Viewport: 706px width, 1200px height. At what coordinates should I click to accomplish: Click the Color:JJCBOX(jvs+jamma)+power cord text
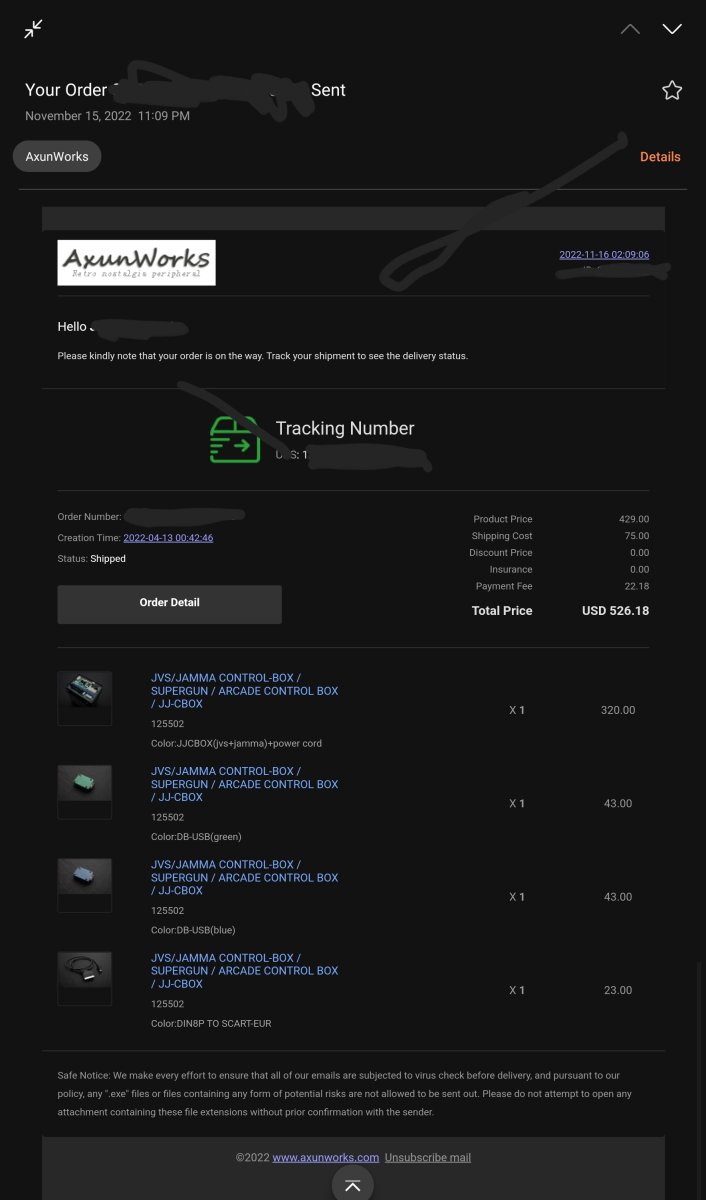[x=236, y=743]
